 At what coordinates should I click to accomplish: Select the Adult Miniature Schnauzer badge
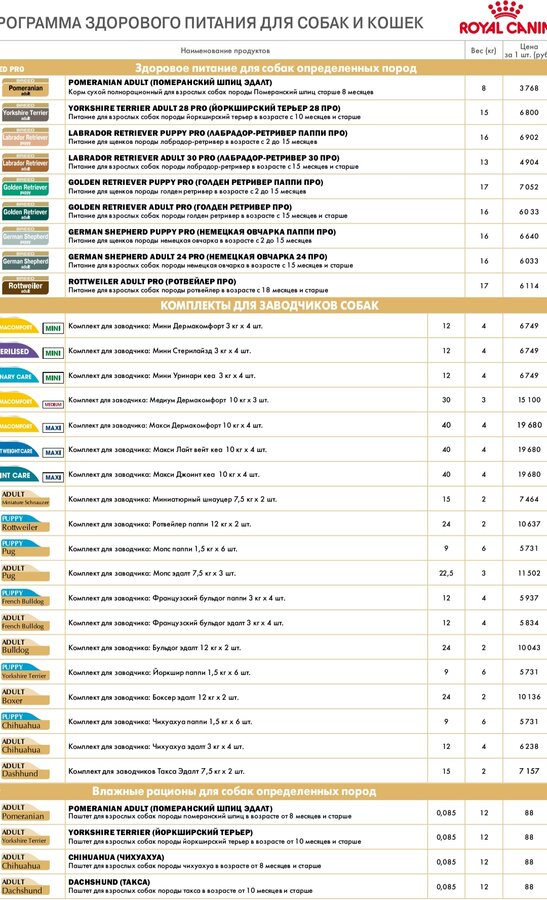pos(25,498)
